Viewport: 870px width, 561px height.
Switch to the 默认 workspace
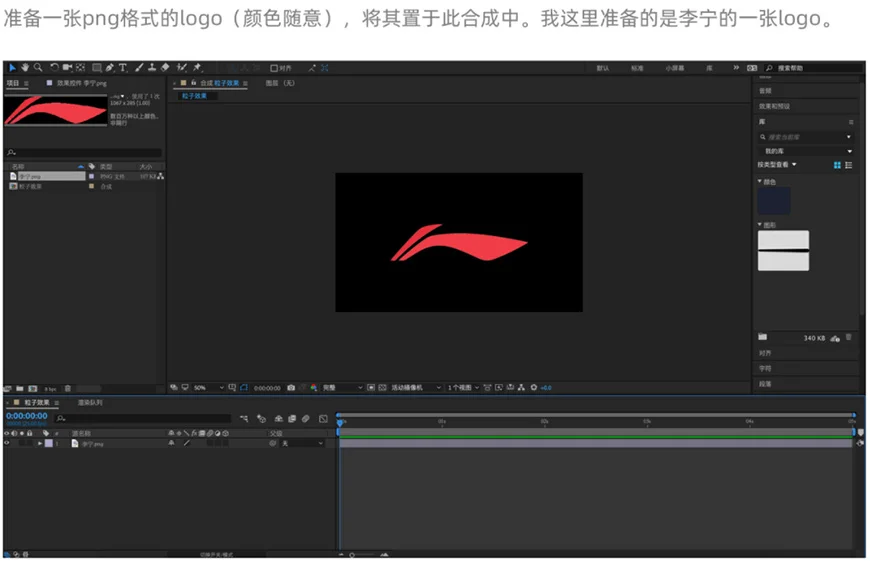tap(603, 68)
